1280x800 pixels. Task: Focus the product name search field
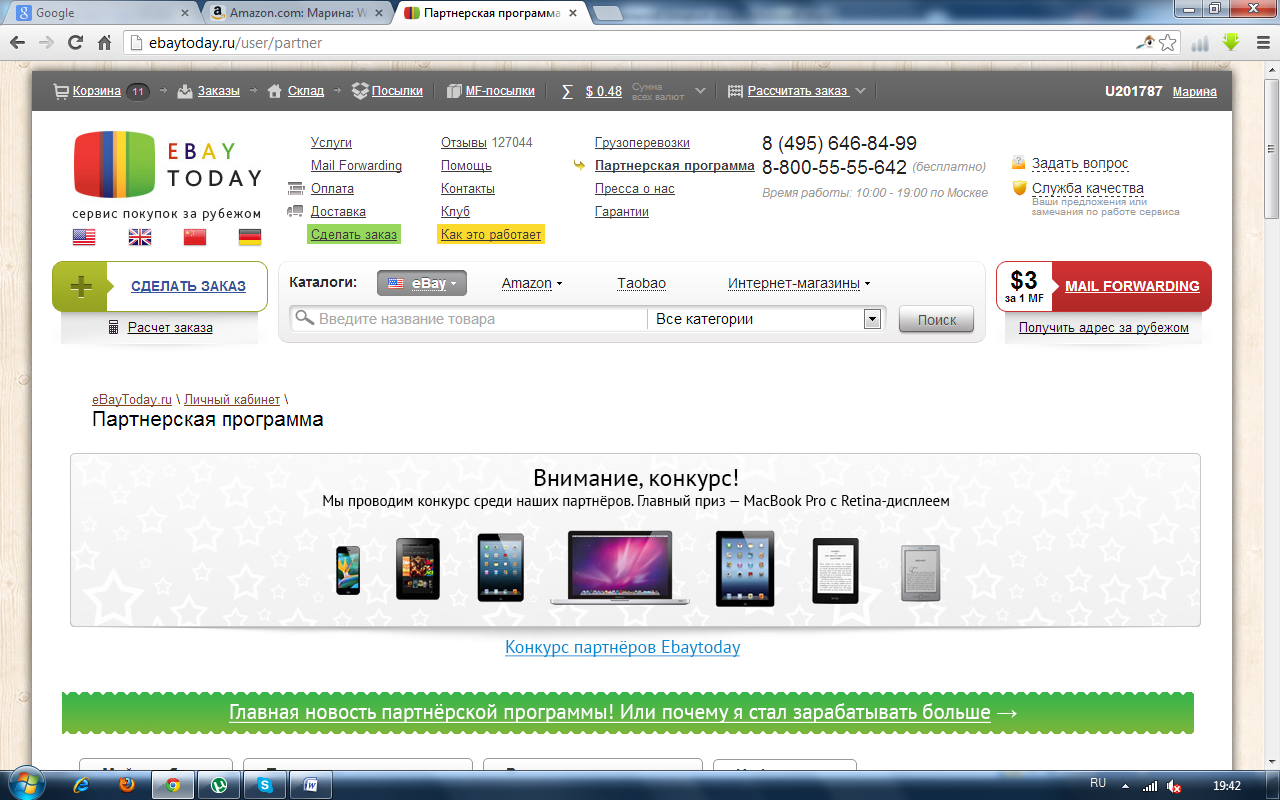click(x=469, y=319)
